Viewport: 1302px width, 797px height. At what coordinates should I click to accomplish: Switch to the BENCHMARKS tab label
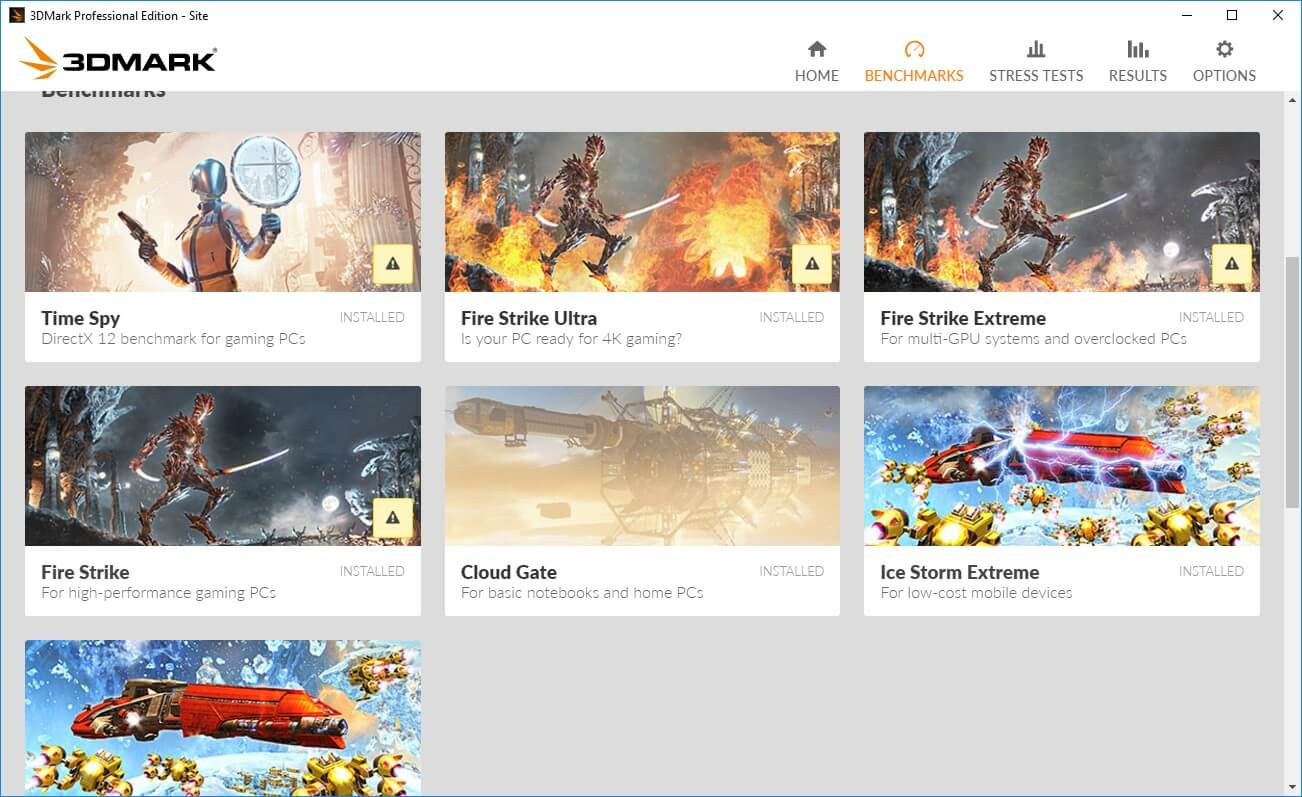(x=914, y=75)
